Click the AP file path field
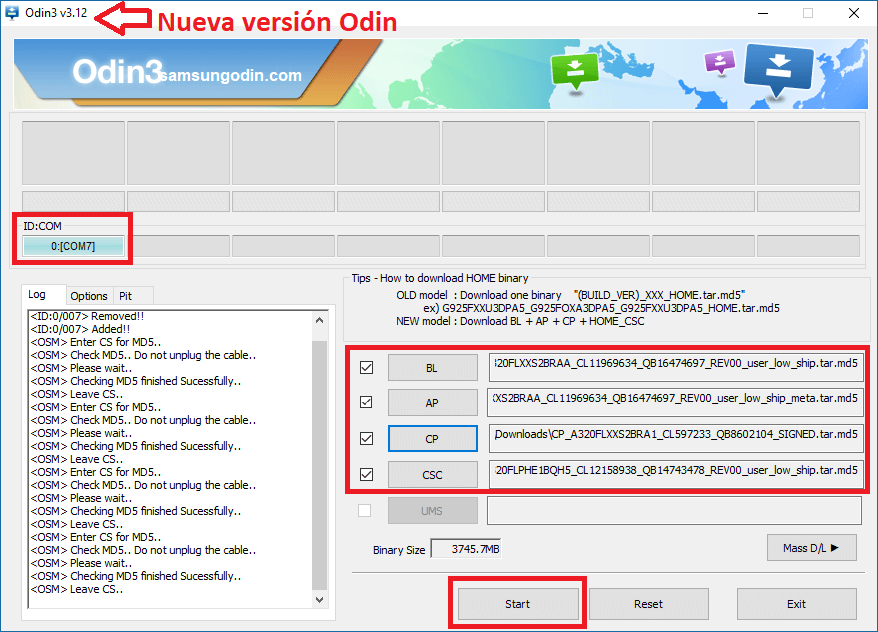The image size is (878, 632). (x=675, y=402)
